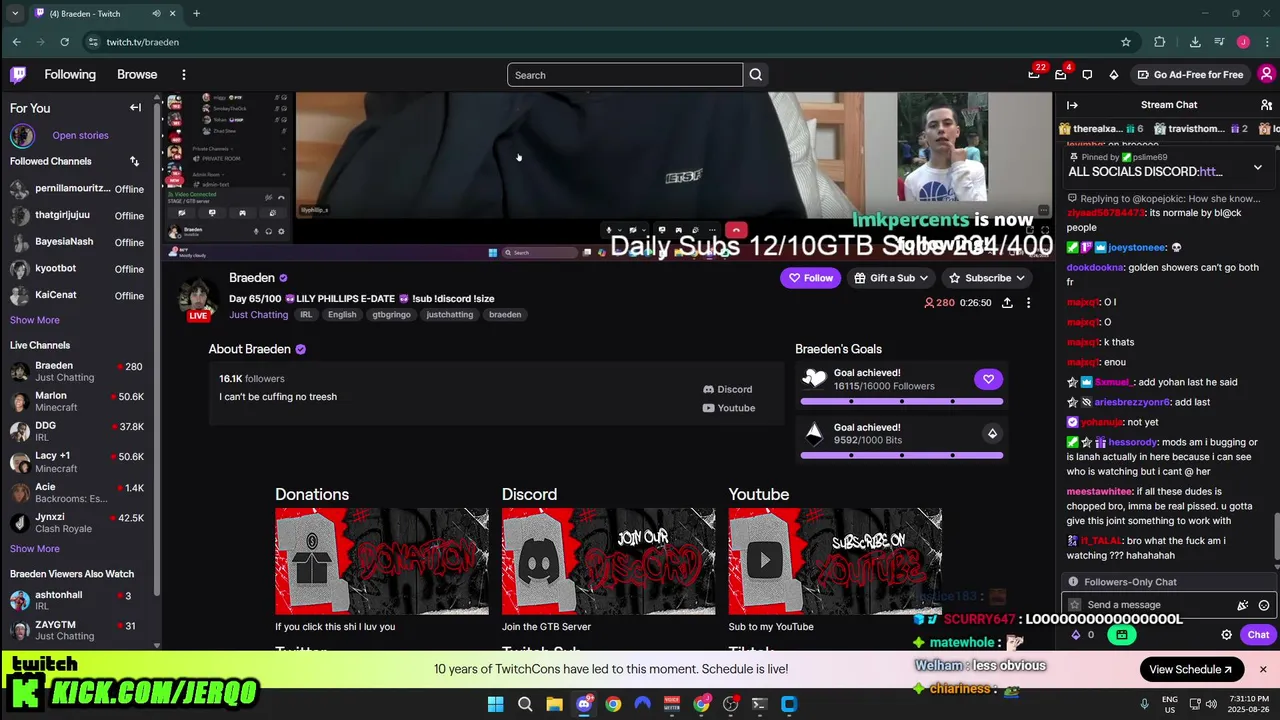Open the Twitch home logo
This screenshot has height=720, width=1280.
coord(18,75)
